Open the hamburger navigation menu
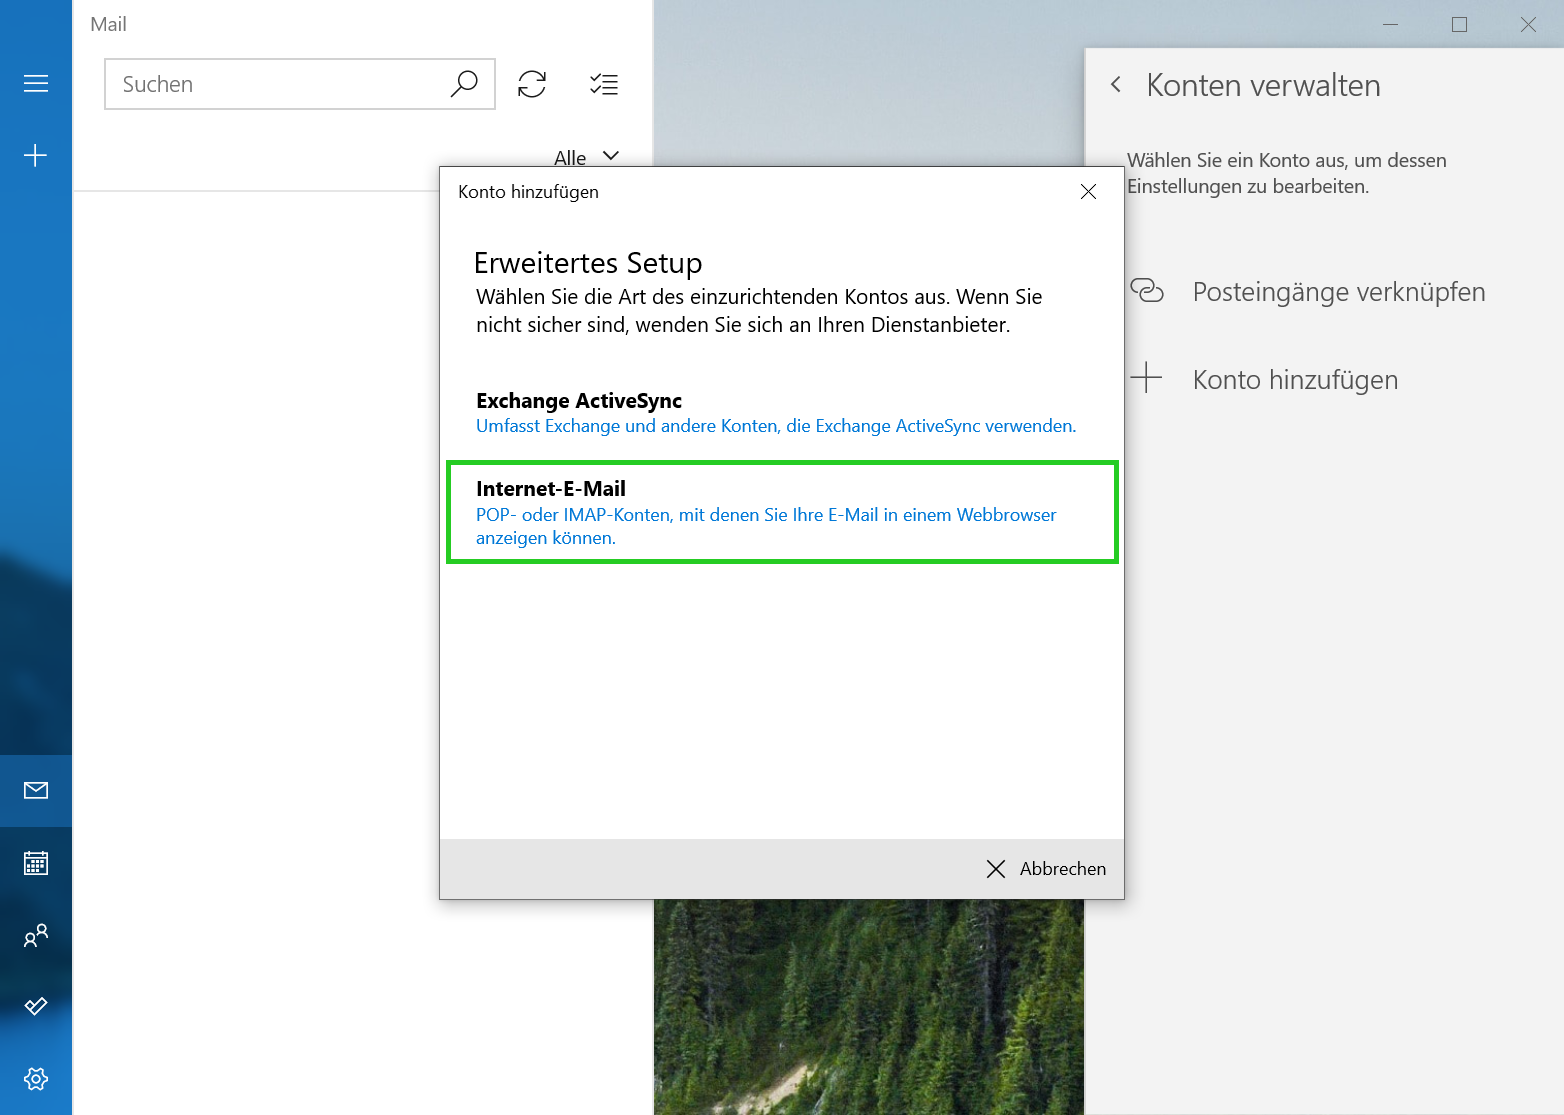1564x1115 pixels. click(x=36, y=84)
